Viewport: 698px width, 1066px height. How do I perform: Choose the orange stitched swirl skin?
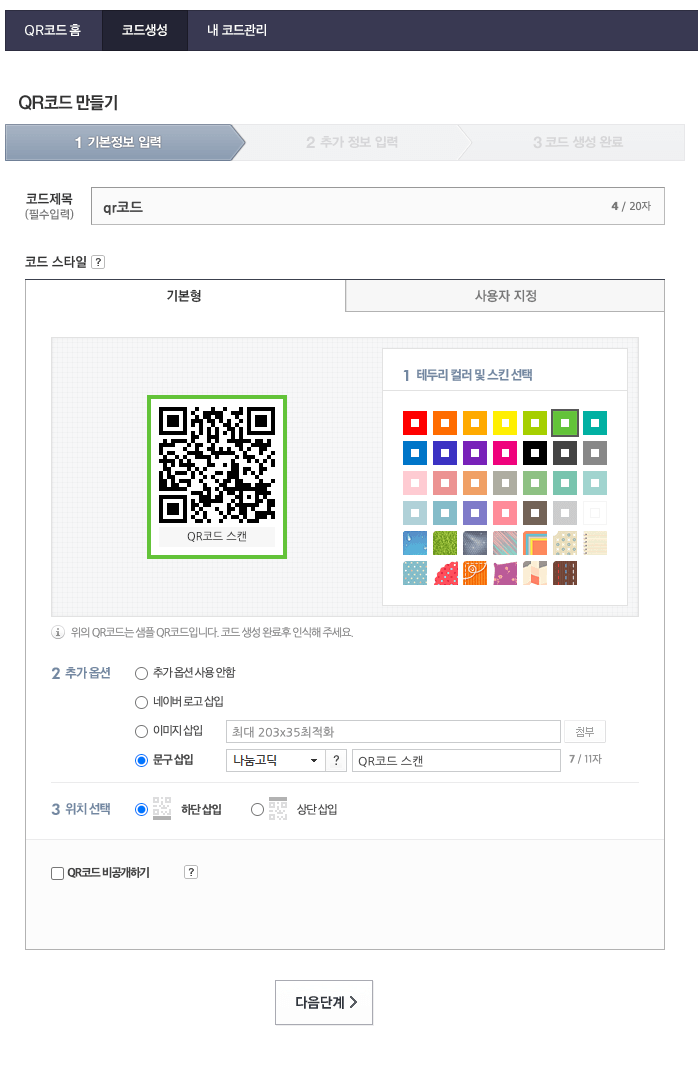click(474, 573)
